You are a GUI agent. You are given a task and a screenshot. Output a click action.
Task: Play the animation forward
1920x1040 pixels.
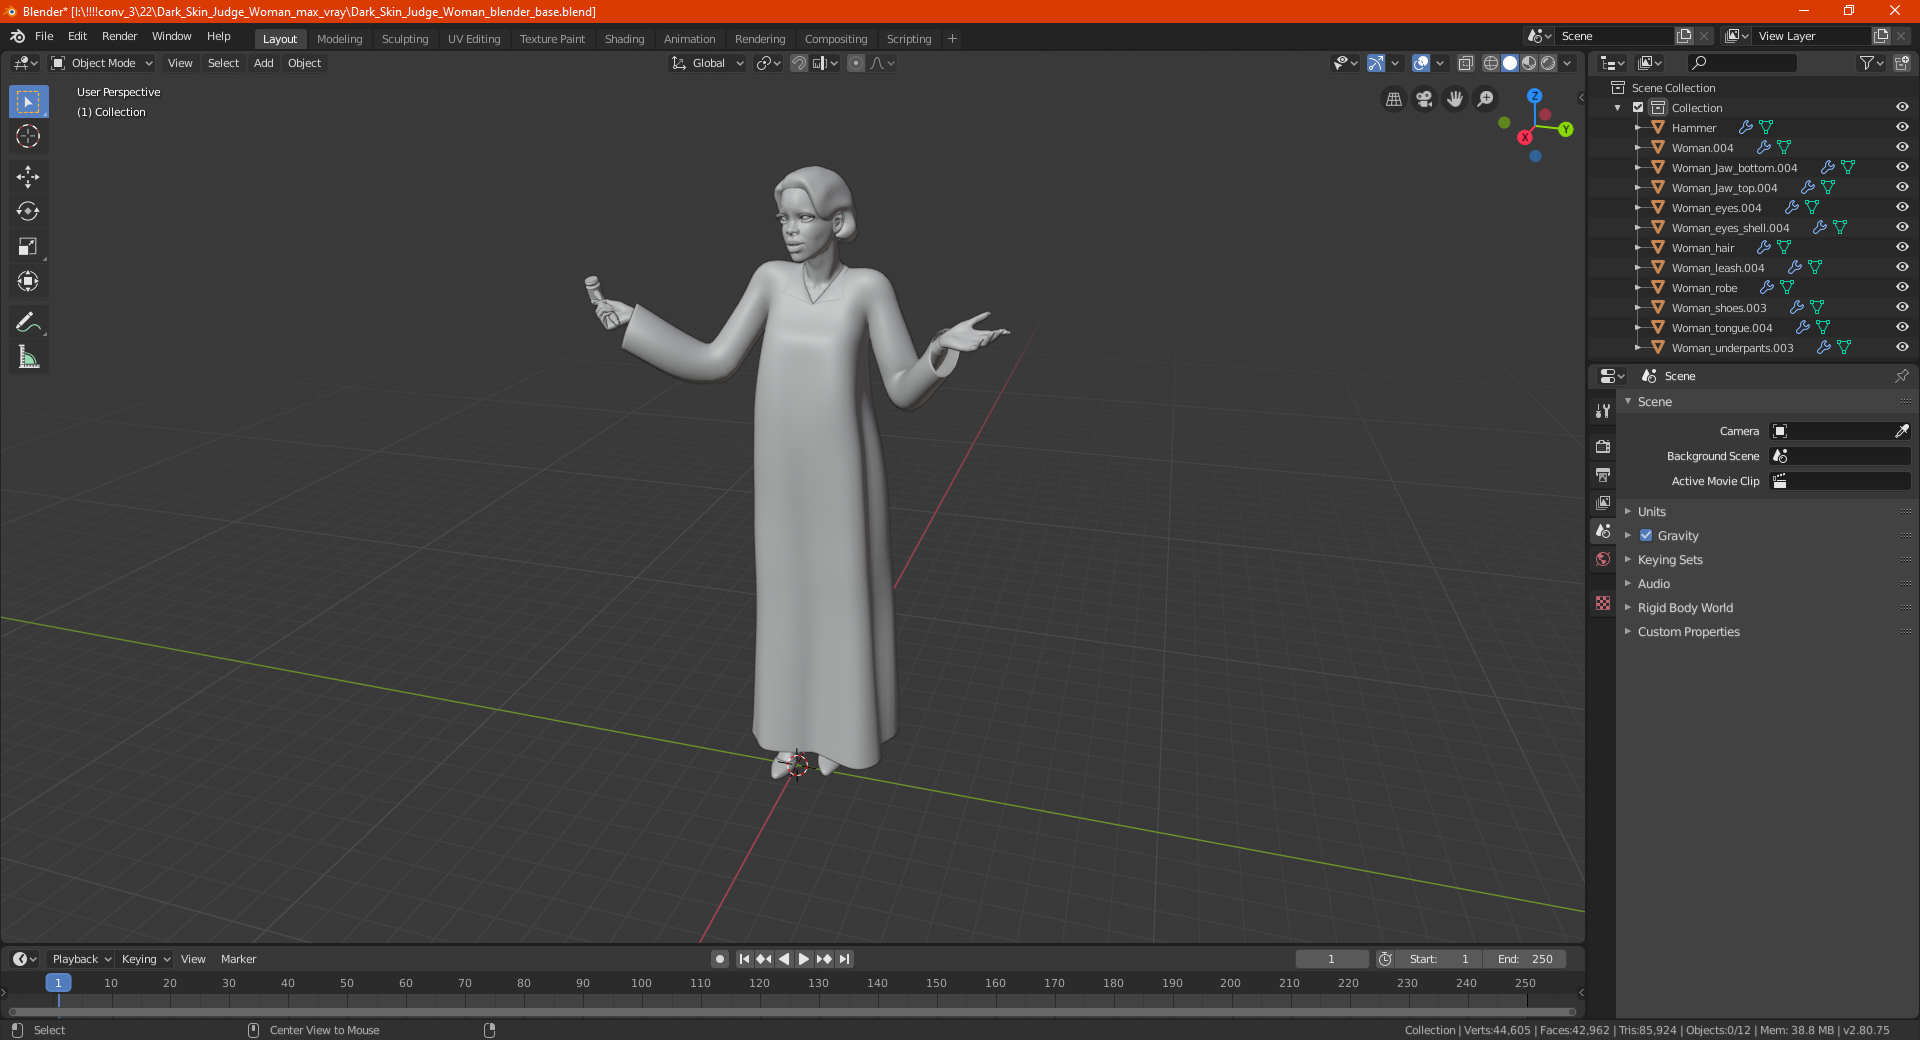coord(804,959)
